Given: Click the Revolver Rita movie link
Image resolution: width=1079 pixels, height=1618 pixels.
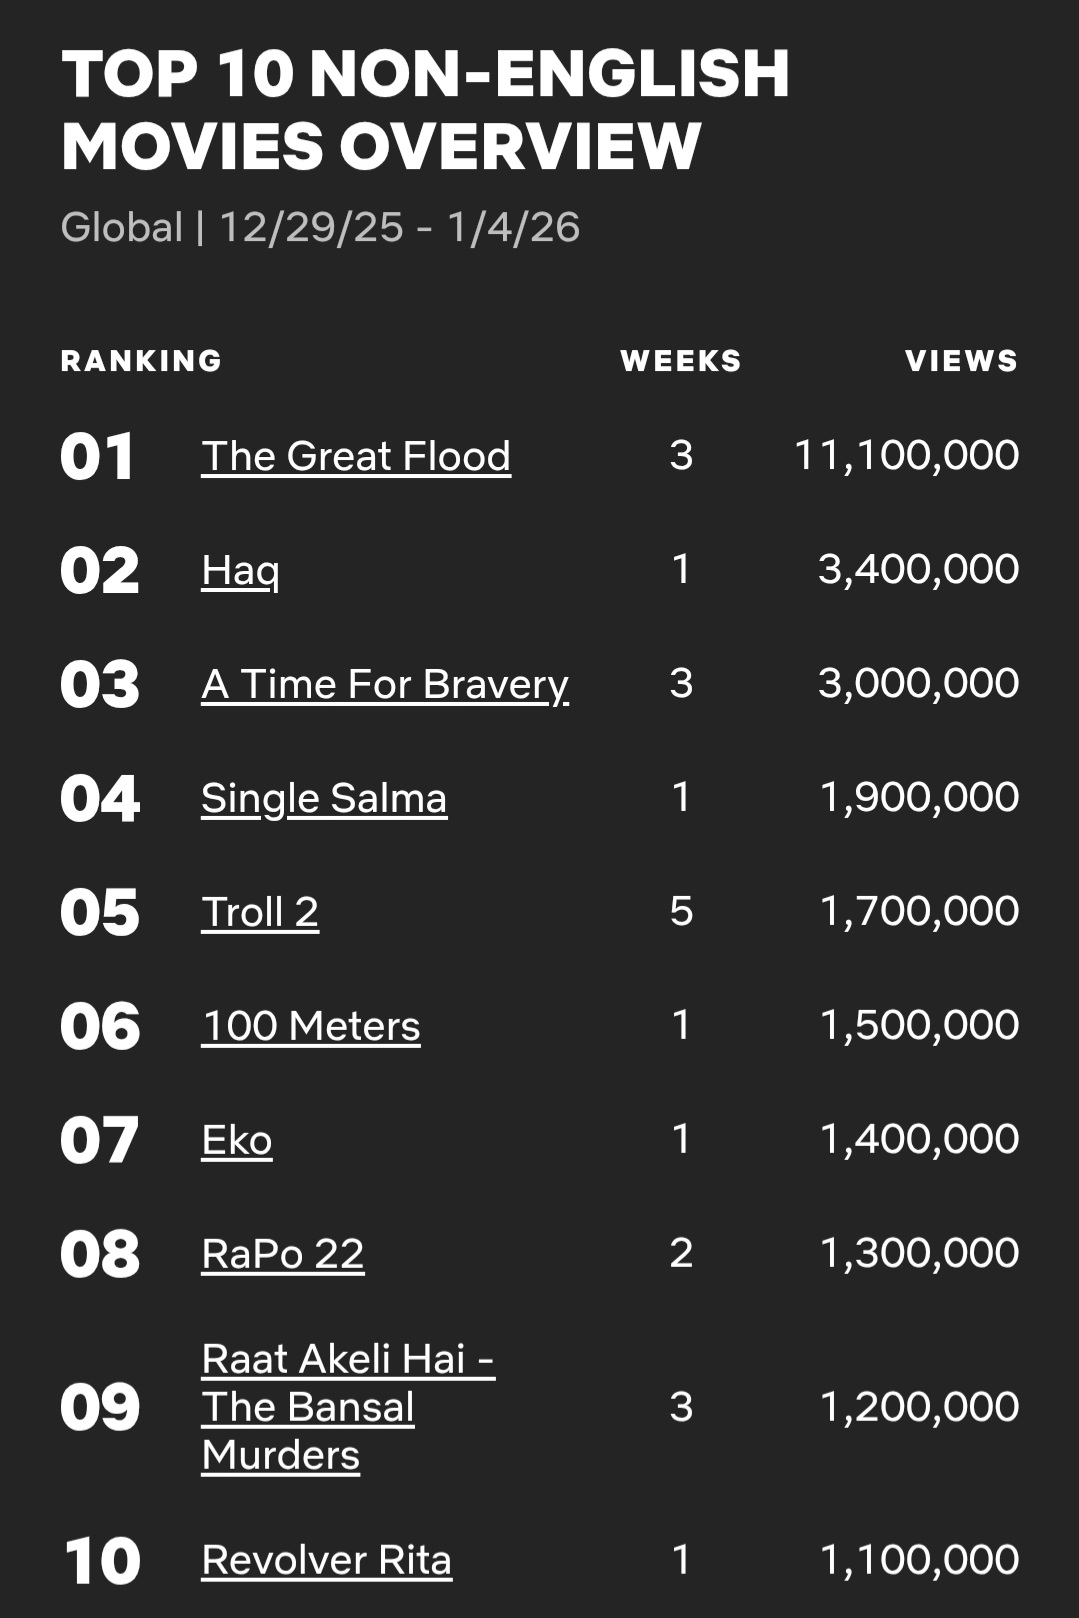Looking at the screenshot, I should pyautogui.click(x=326, y=1560).
